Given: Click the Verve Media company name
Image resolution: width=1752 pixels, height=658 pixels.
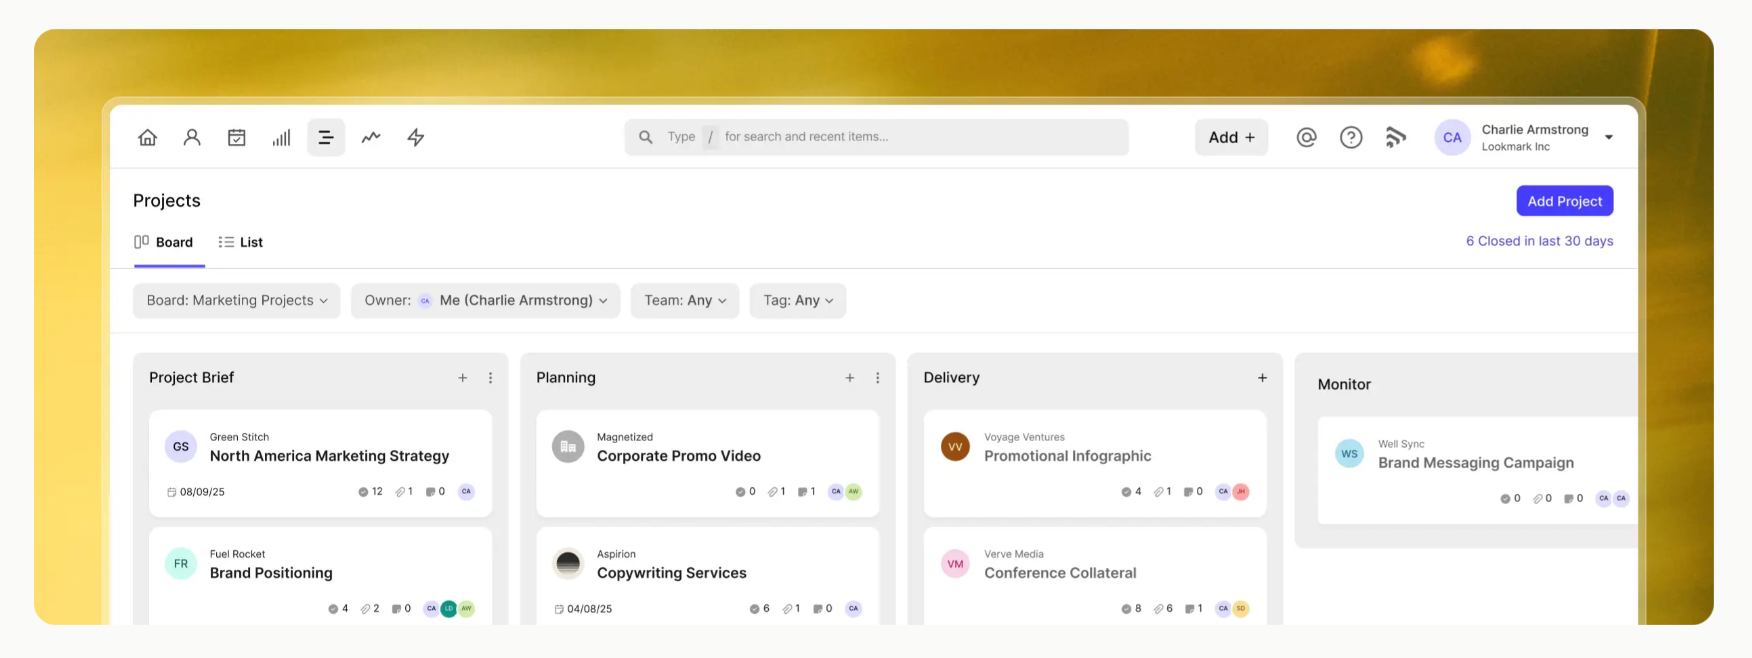Looking at the screenshot, I should 1013,554.
